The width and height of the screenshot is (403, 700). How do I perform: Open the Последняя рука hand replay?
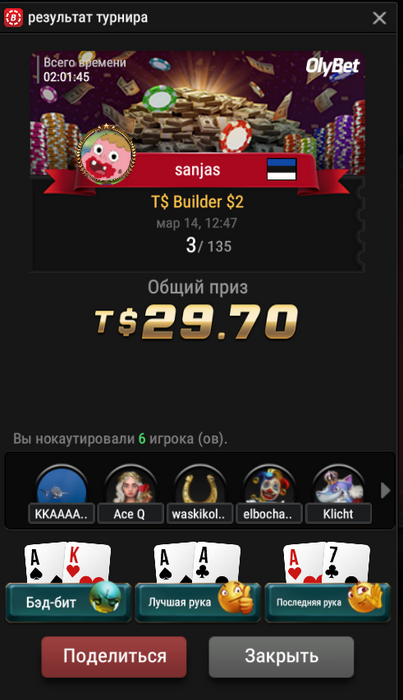[x=328, y=602]
